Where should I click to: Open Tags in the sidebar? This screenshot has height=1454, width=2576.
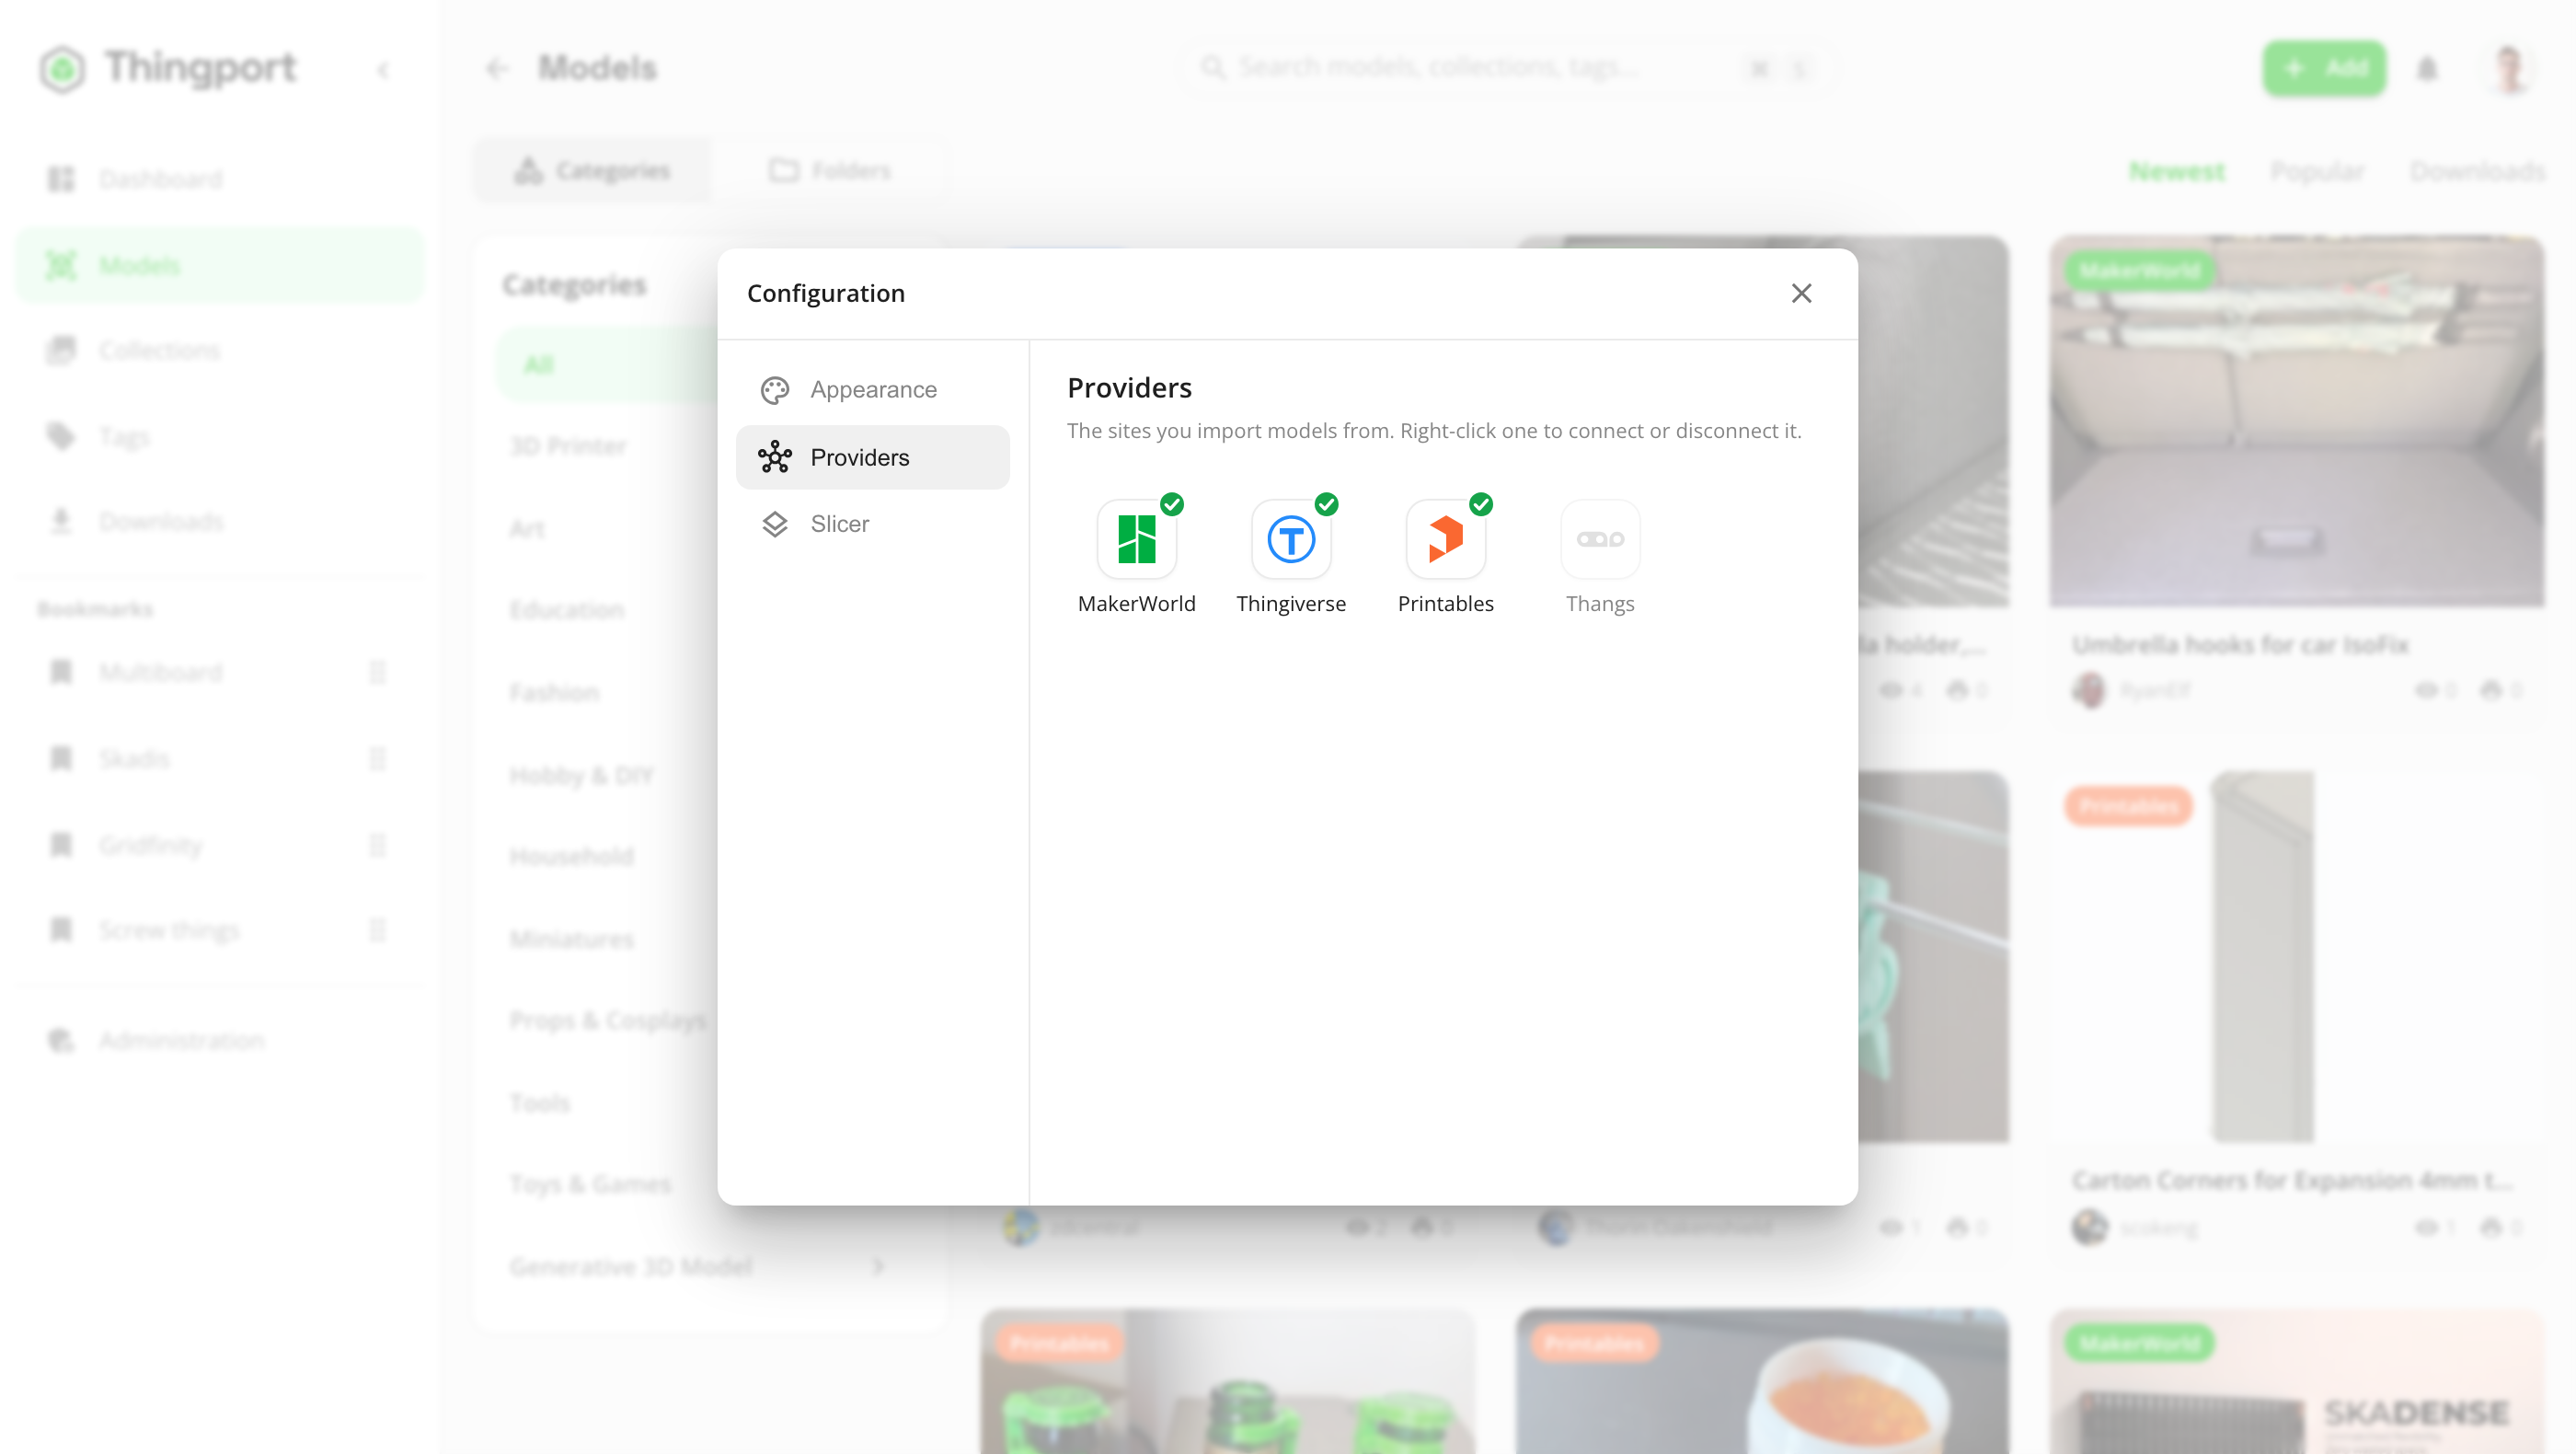tap(220, 437)
